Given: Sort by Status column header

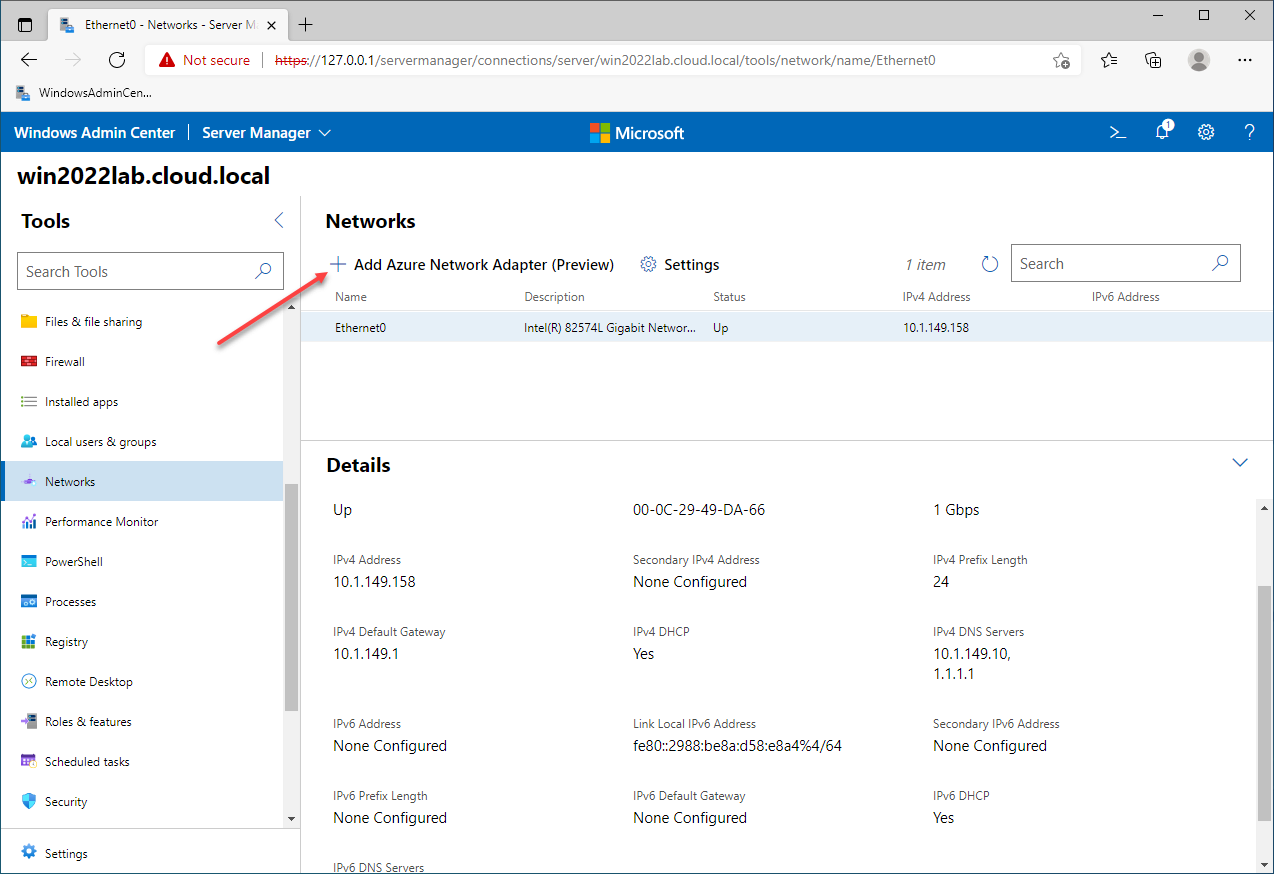Looking at the screenshot, I should [729, 297].
